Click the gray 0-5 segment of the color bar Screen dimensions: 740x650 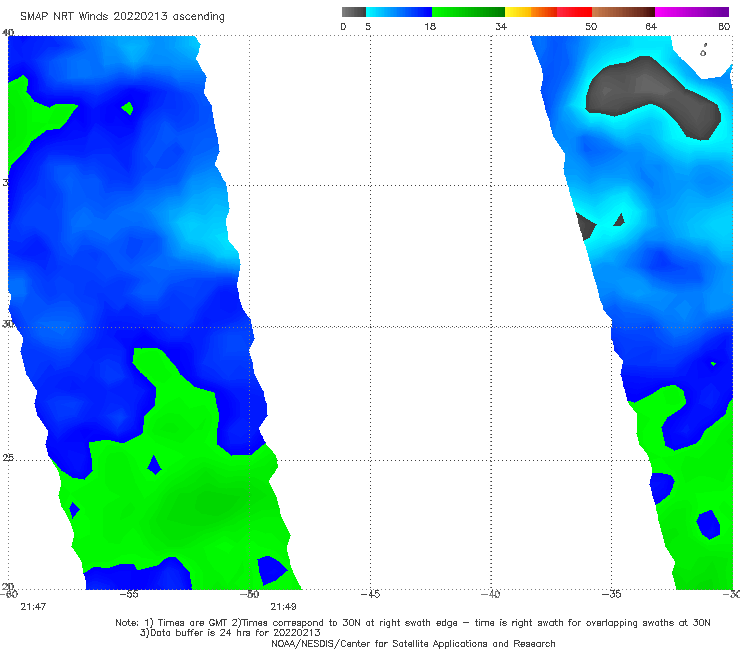pos(354,12)
